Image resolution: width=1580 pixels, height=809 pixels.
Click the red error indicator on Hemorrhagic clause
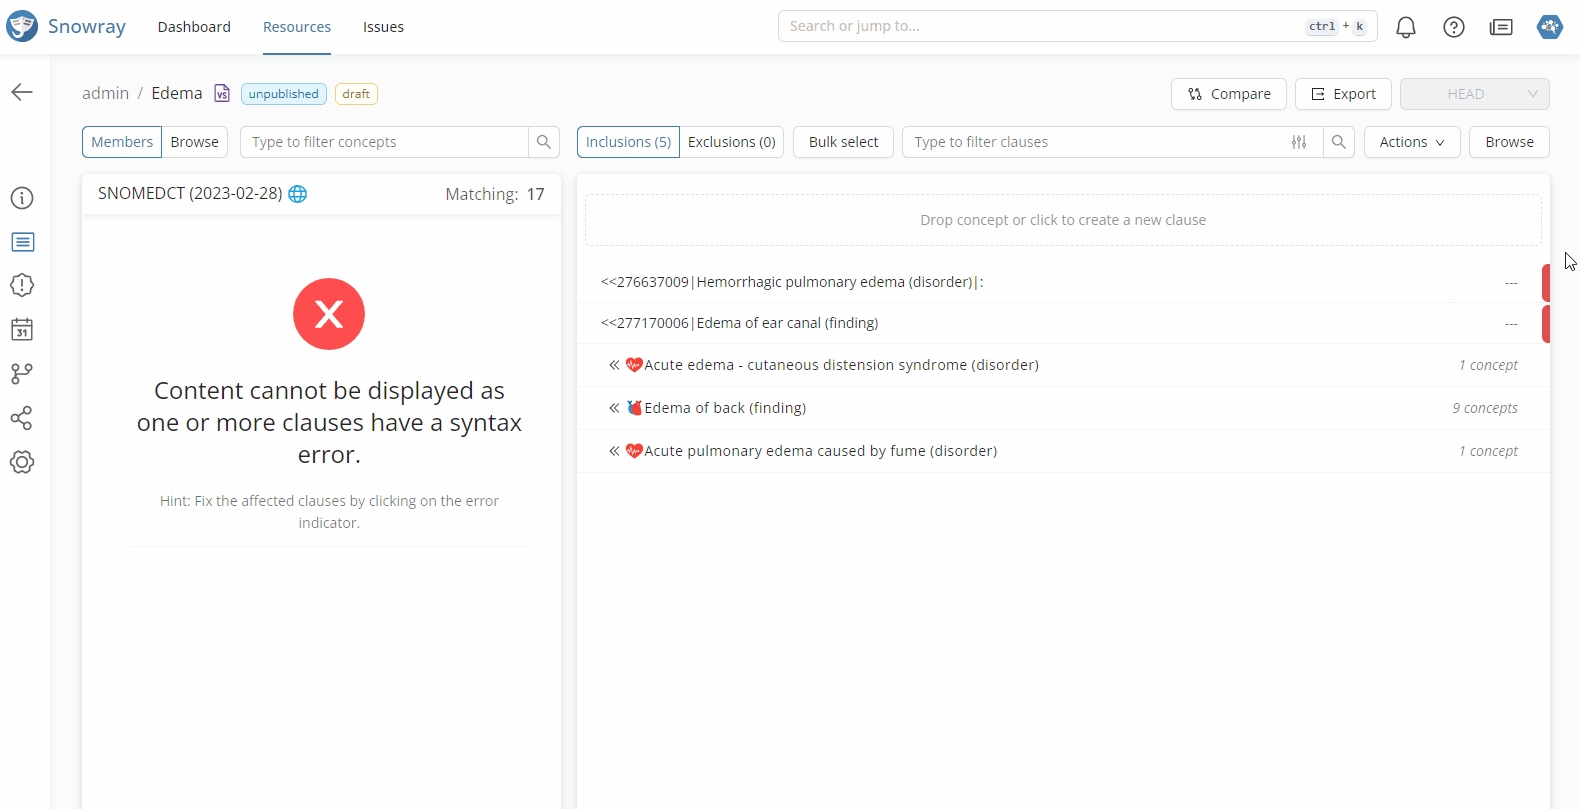1545,283
